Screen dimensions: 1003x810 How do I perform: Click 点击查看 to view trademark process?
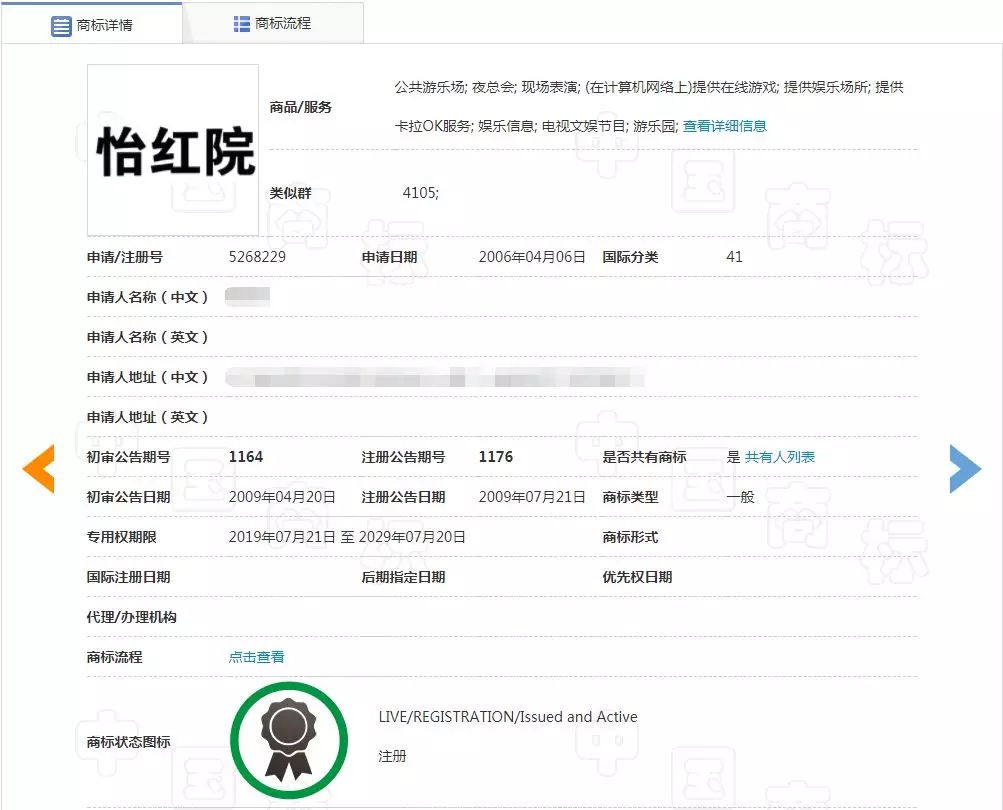point(255,657)
